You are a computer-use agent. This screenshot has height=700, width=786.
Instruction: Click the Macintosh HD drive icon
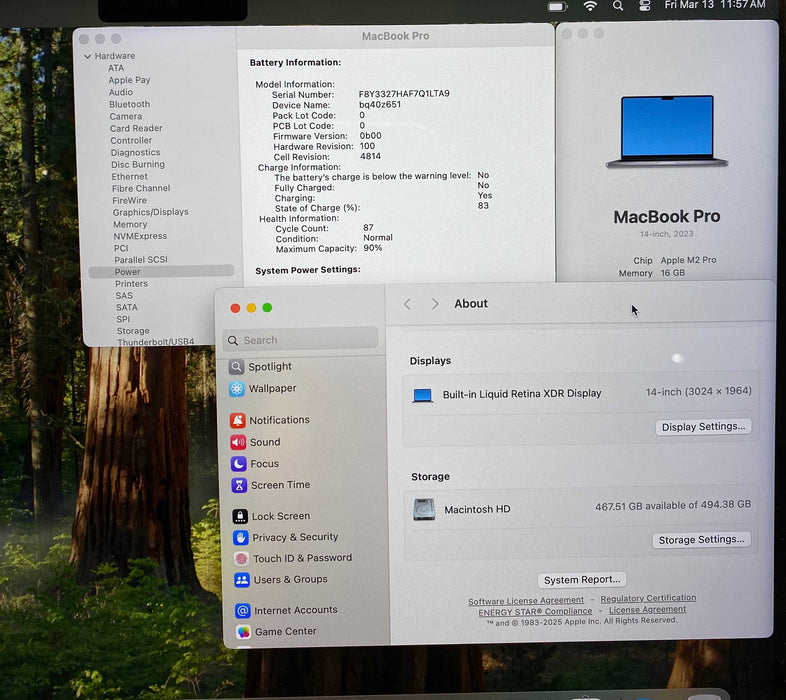click(x=424, y=509)
